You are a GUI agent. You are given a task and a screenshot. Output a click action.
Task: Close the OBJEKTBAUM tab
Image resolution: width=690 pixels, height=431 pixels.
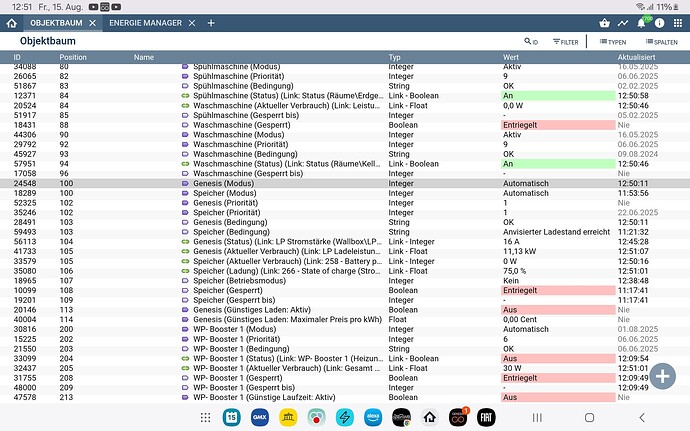(92, 23)
